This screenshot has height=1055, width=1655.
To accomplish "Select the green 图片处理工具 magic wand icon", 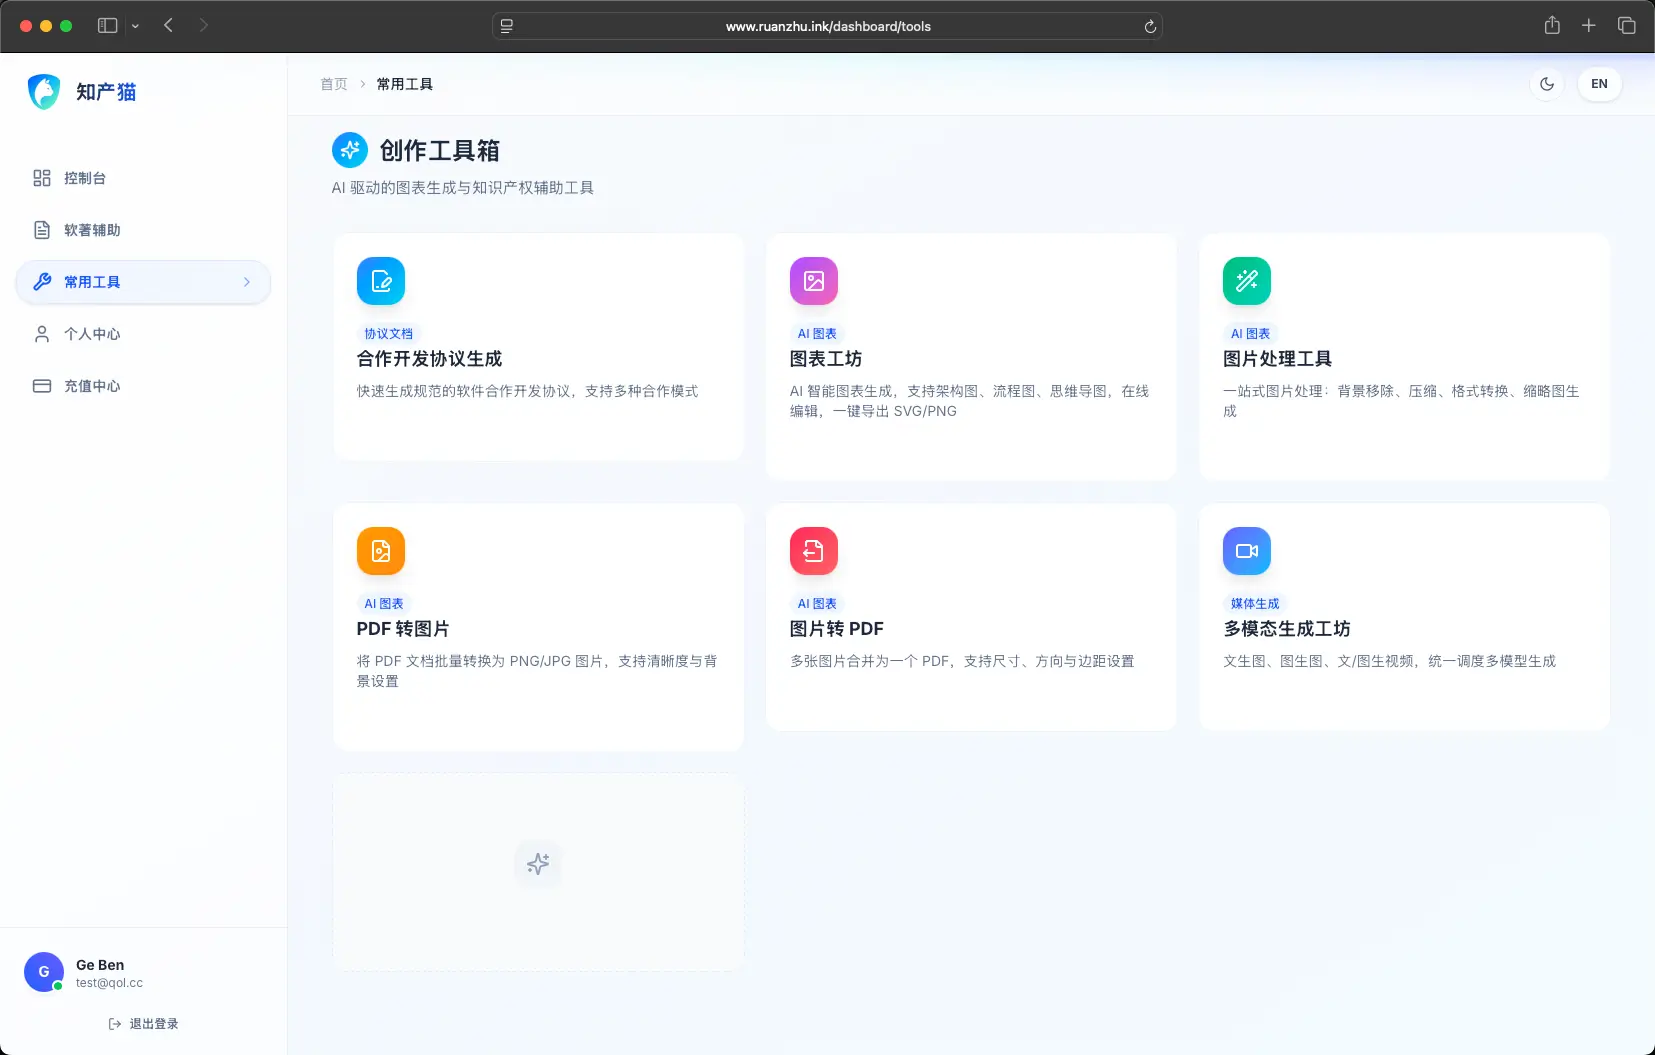I will pyautogui.click(x=1247, y=281).
